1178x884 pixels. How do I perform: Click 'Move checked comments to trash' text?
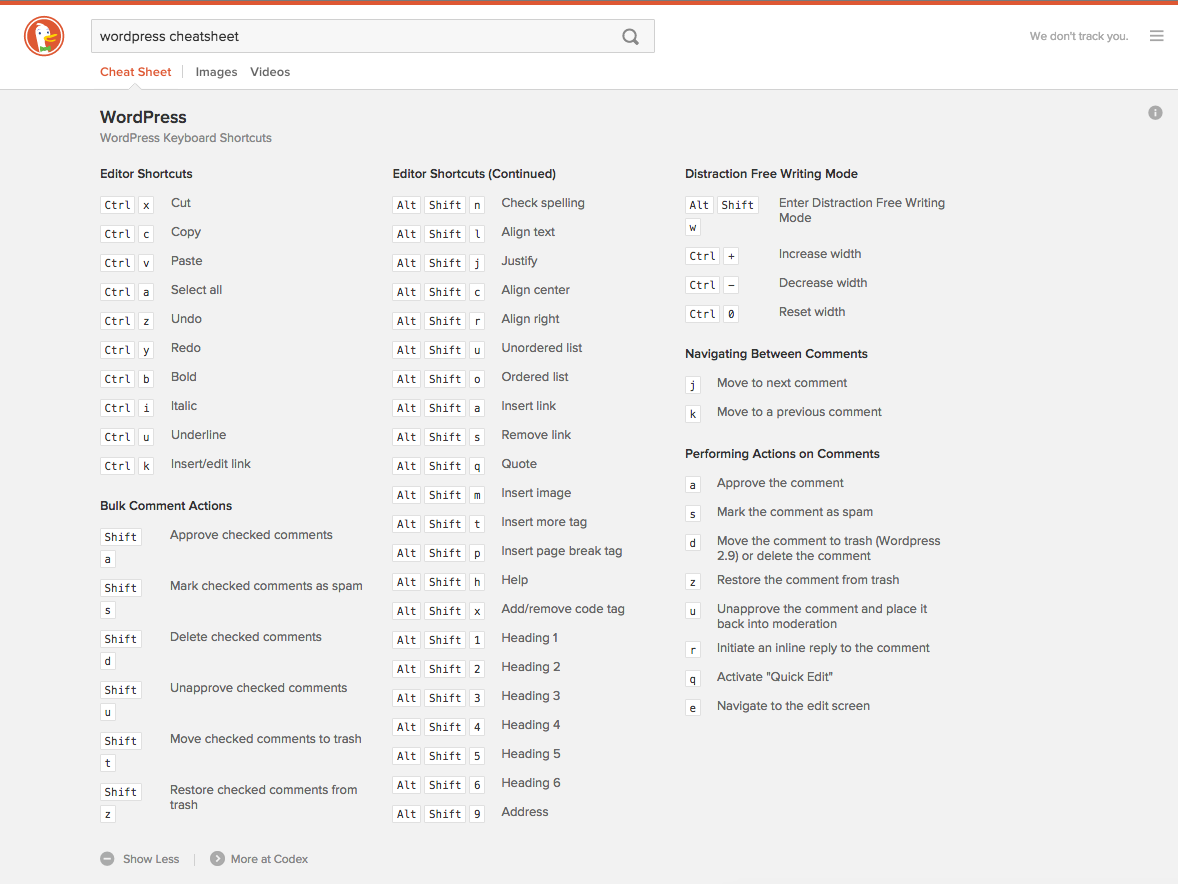[265, 739]
